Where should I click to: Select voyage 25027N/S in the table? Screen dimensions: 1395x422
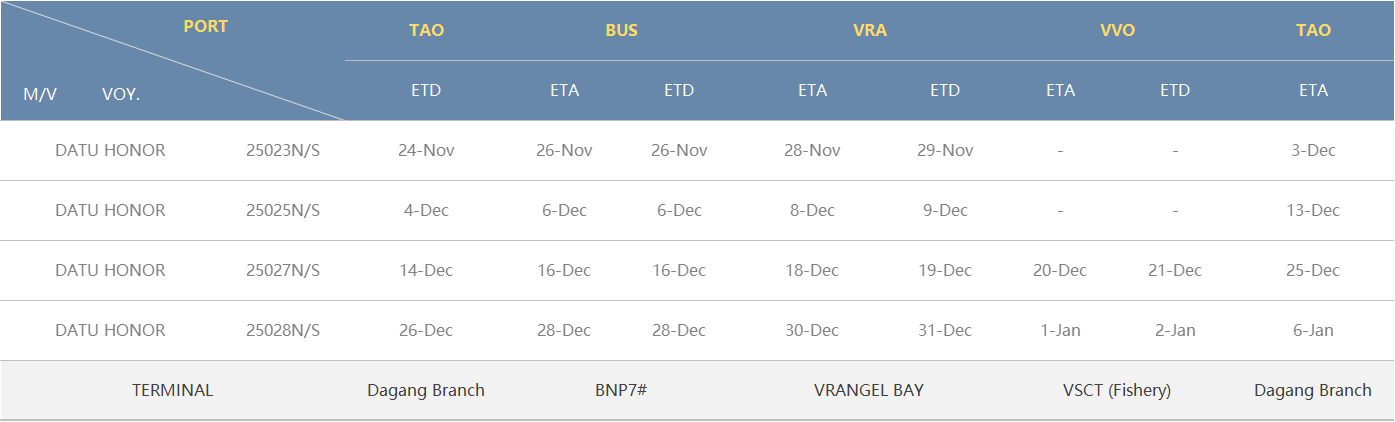[283, 270]
